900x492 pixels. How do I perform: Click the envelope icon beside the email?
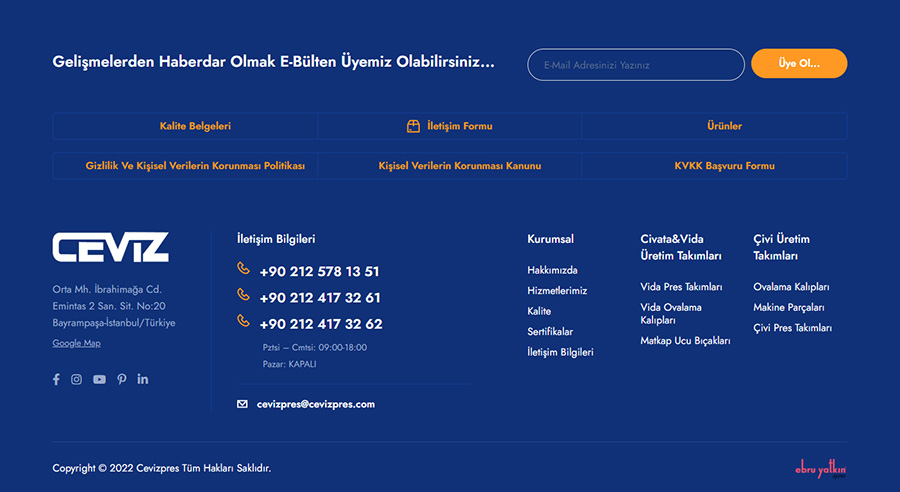tap(242, 404)
